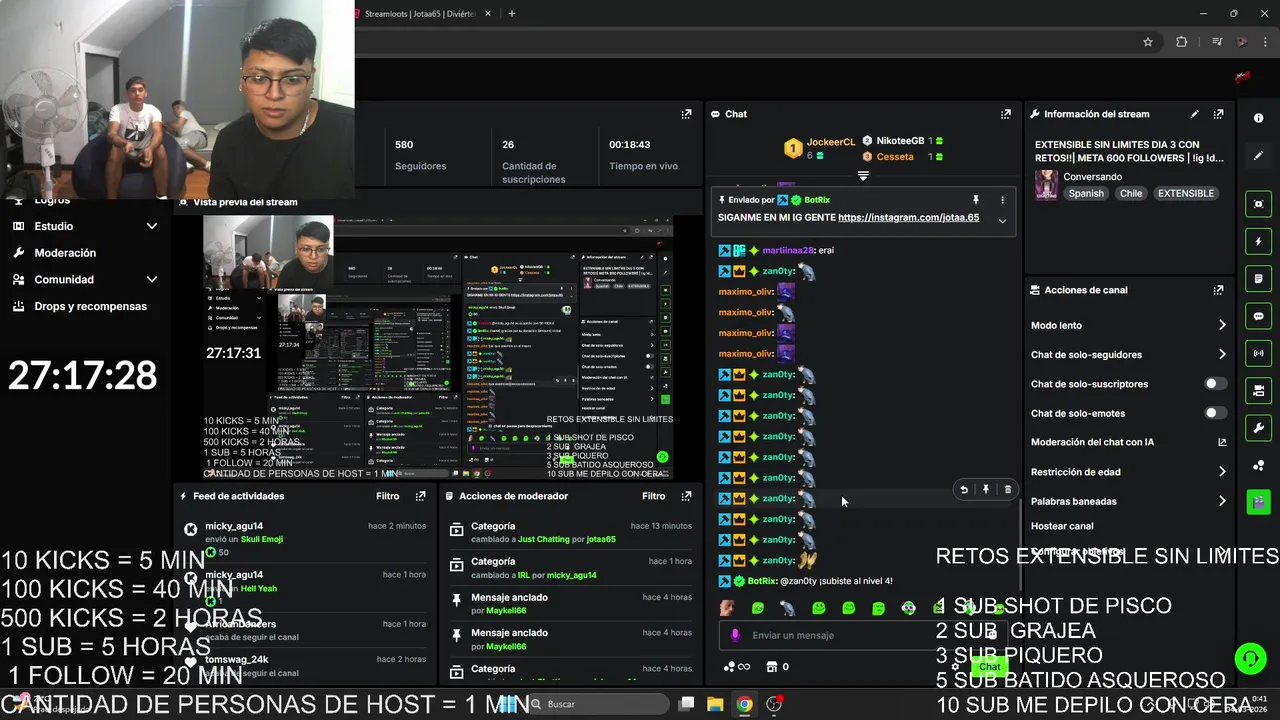Click the undo icon on hovered chat message
1280x720 pixels.
pyautogui.click(x=963, y=490)
